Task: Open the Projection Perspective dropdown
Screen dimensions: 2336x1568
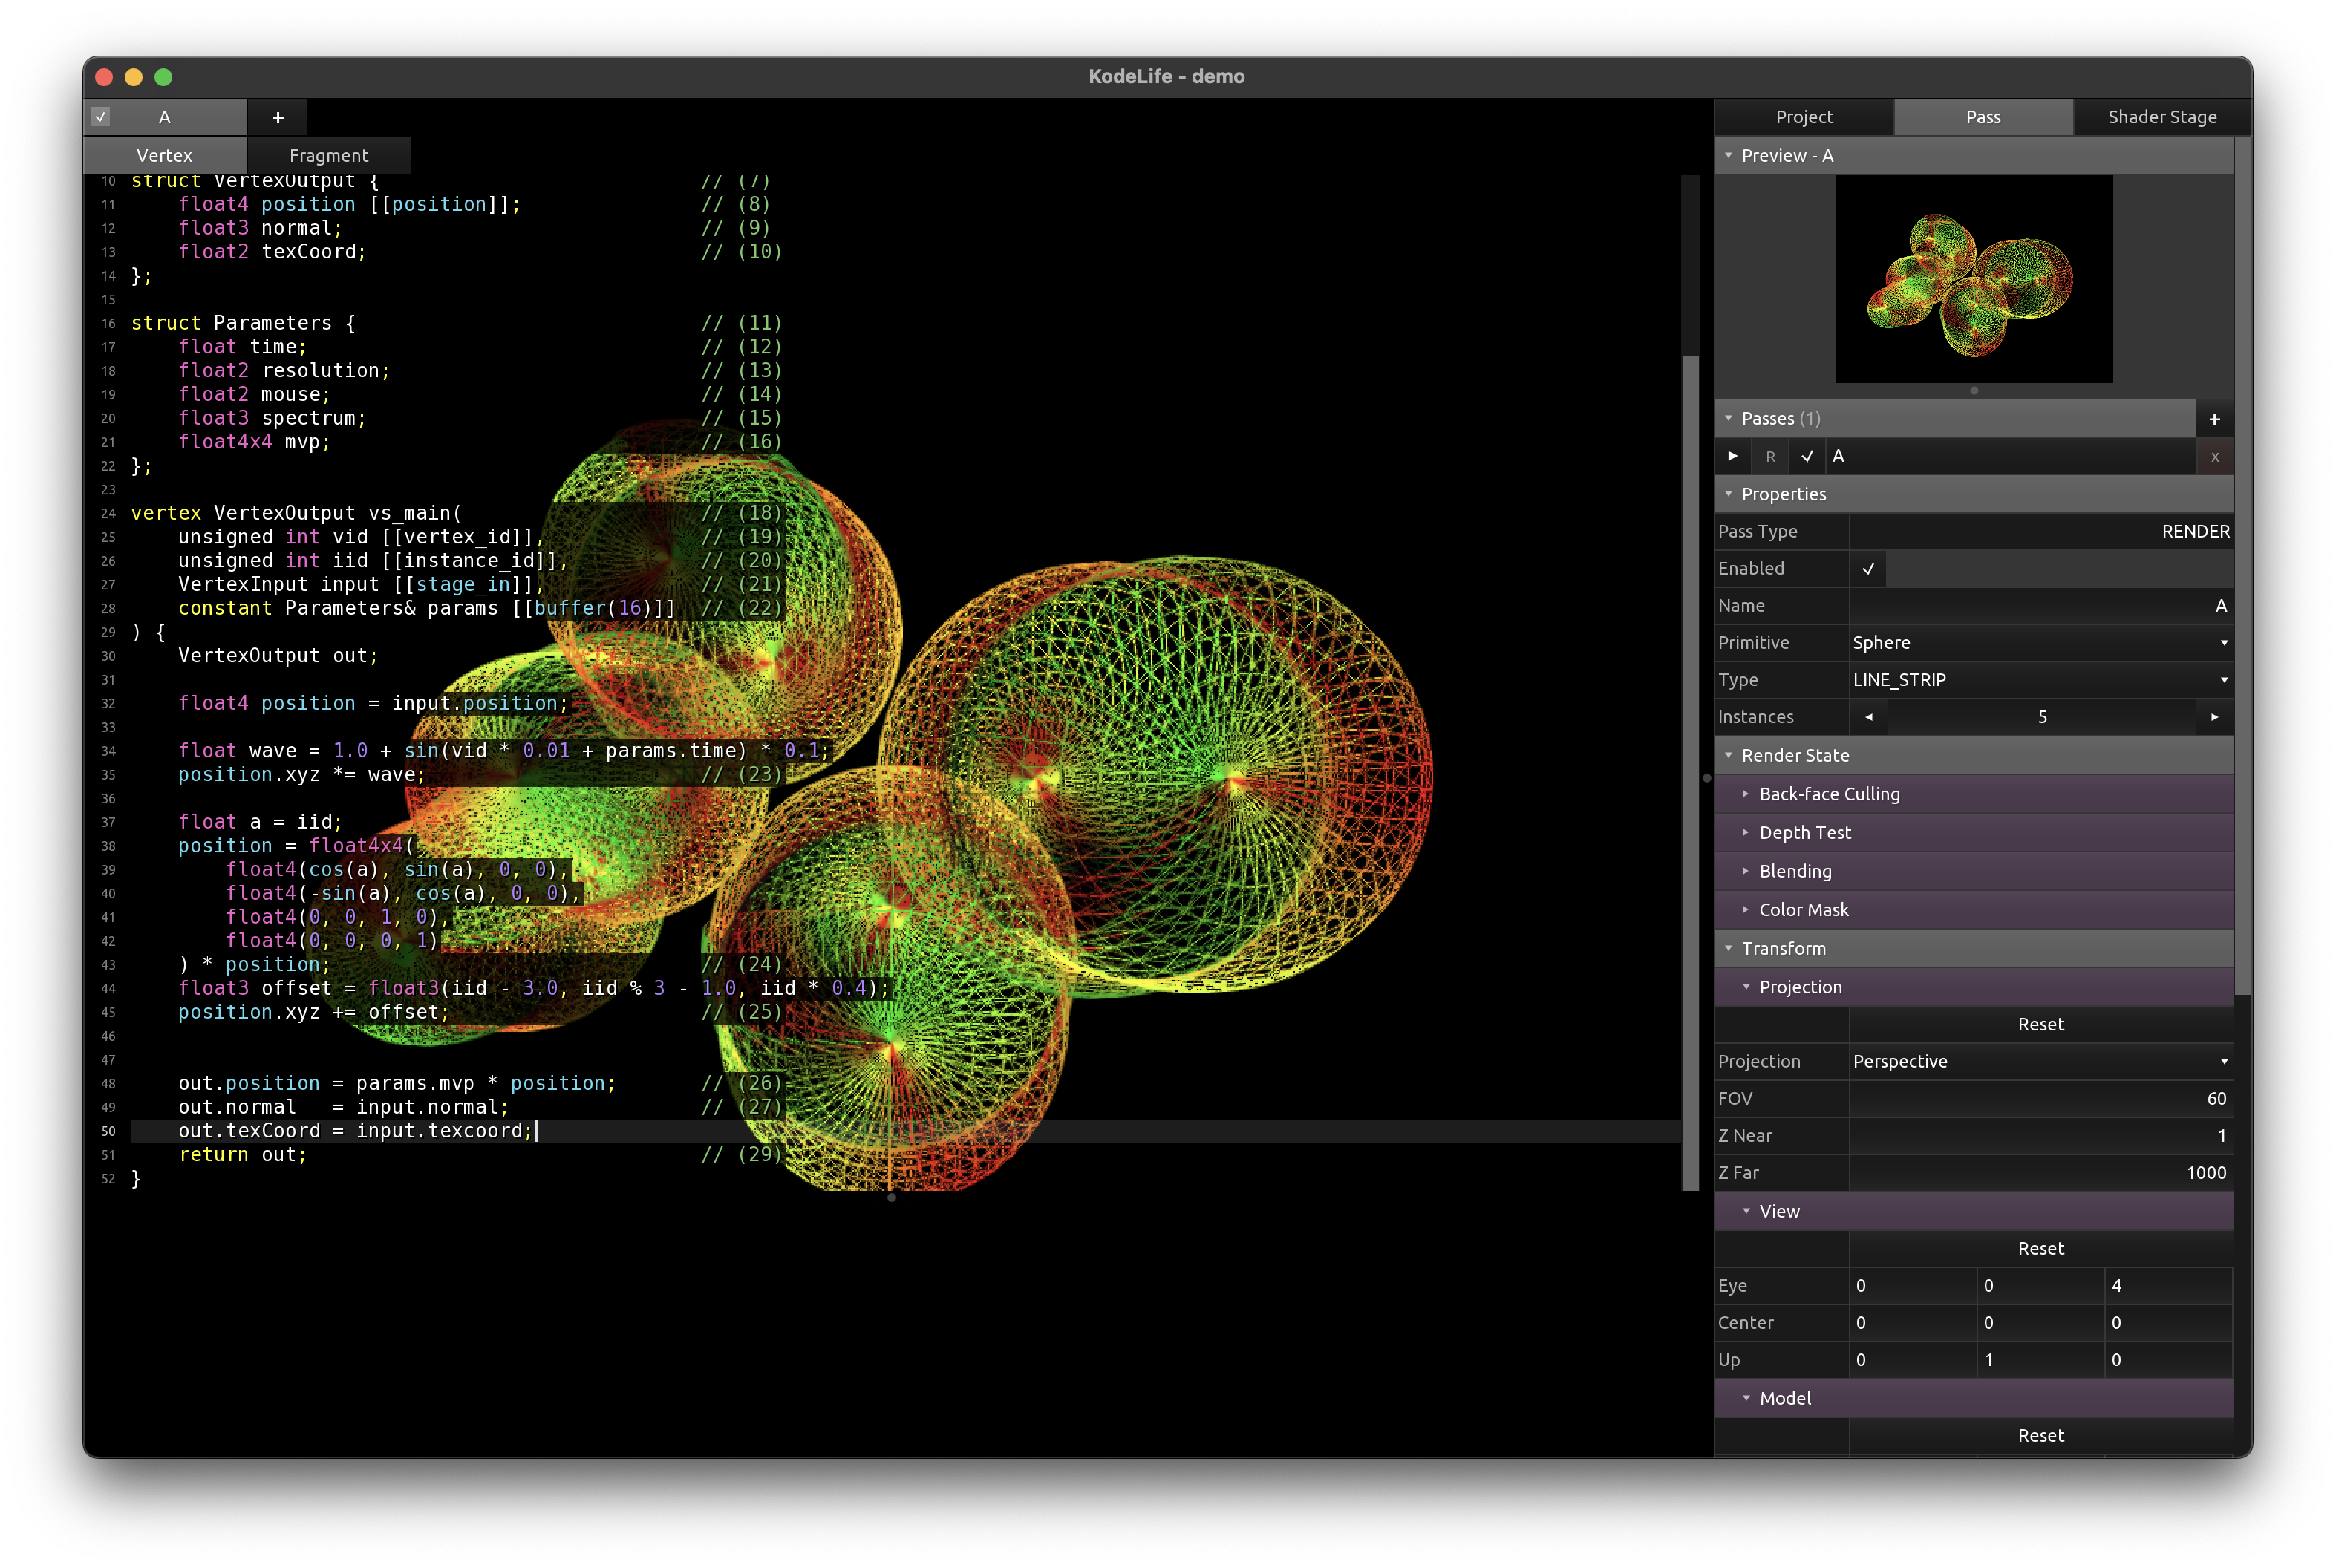Action: 2040,1061
